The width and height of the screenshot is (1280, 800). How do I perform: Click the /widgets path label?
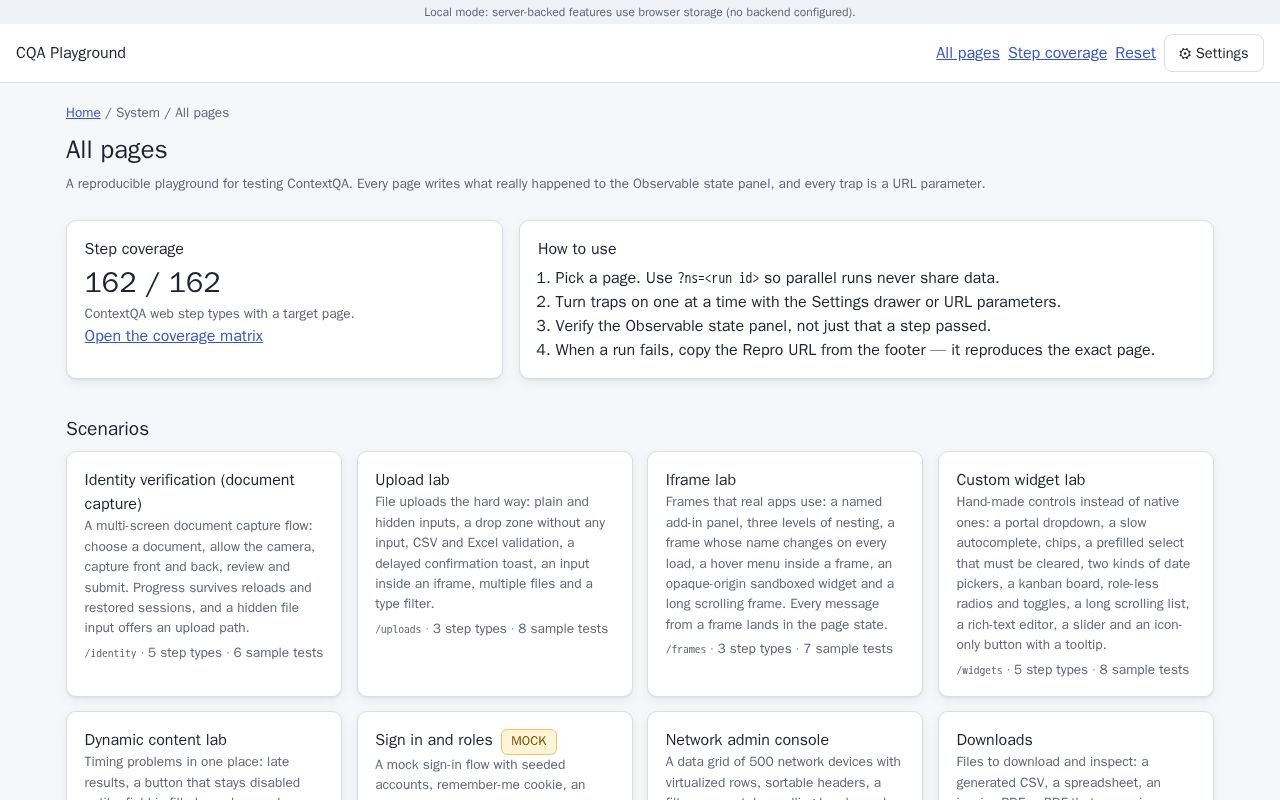point(979,670)
